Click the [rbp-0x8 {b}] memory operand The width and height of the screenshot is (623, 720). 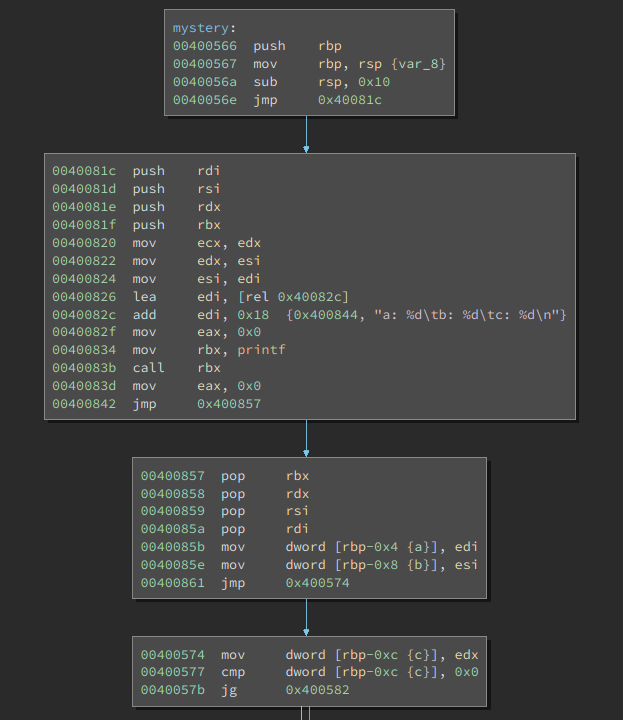point(386,565)
